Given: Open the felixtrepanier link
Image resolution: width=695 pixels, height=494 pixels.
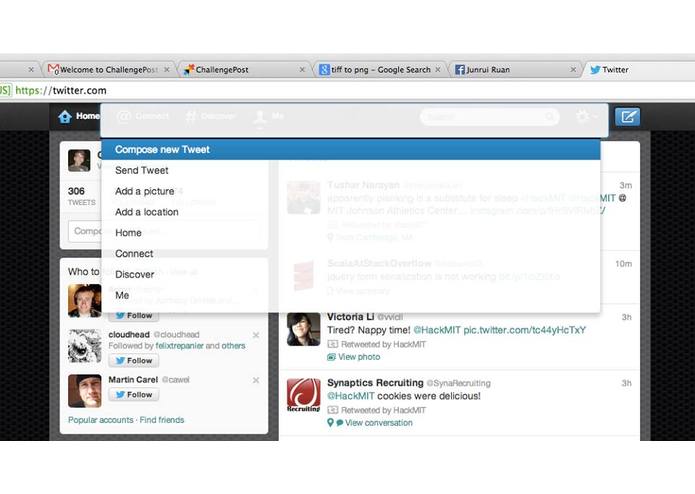Looking at the screenshot, I should (180, 346).
